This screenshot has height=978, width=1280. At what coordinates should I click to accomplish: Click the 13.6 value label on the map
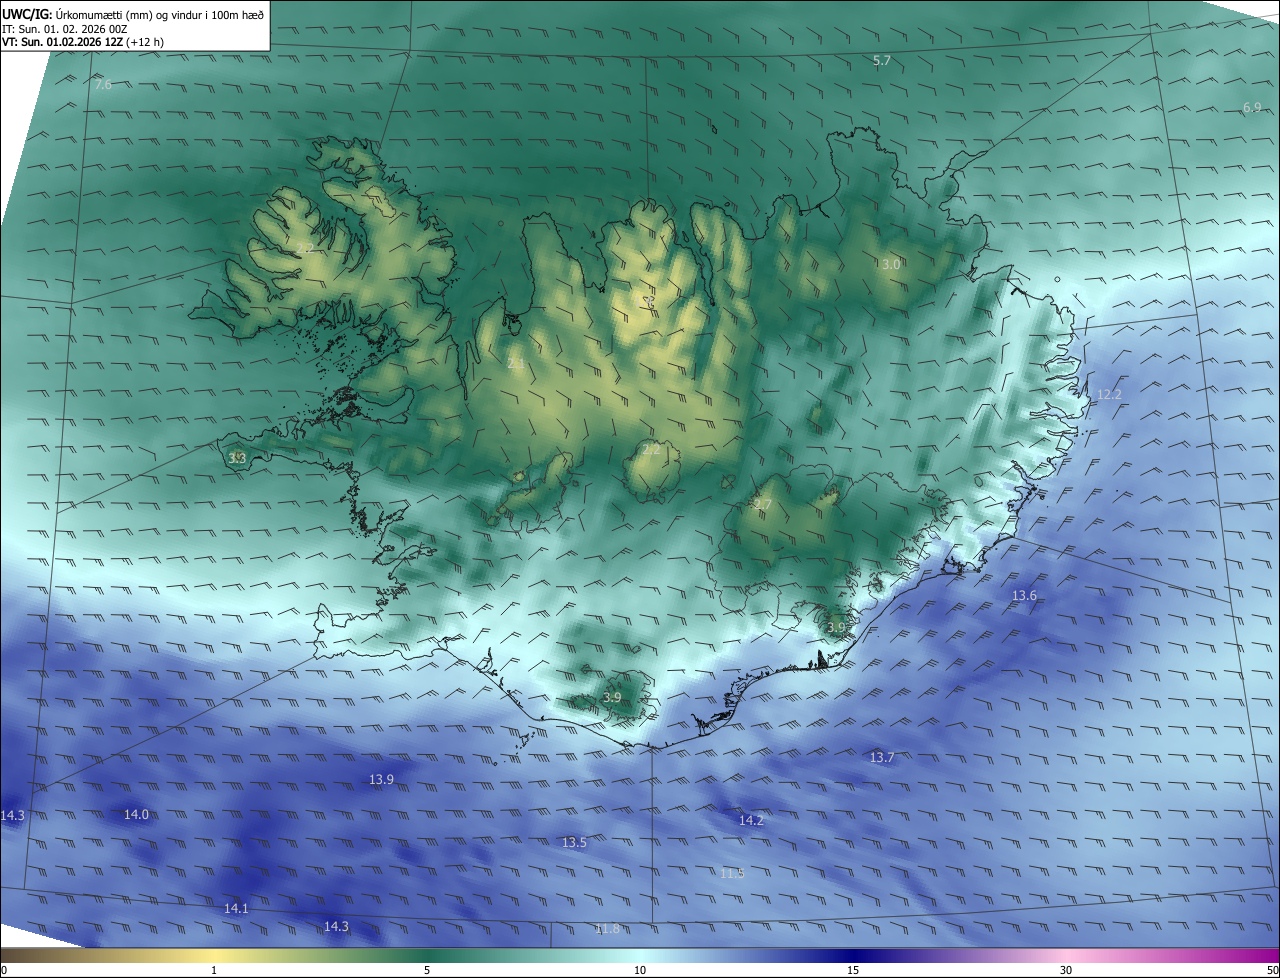pos(1024,596)
